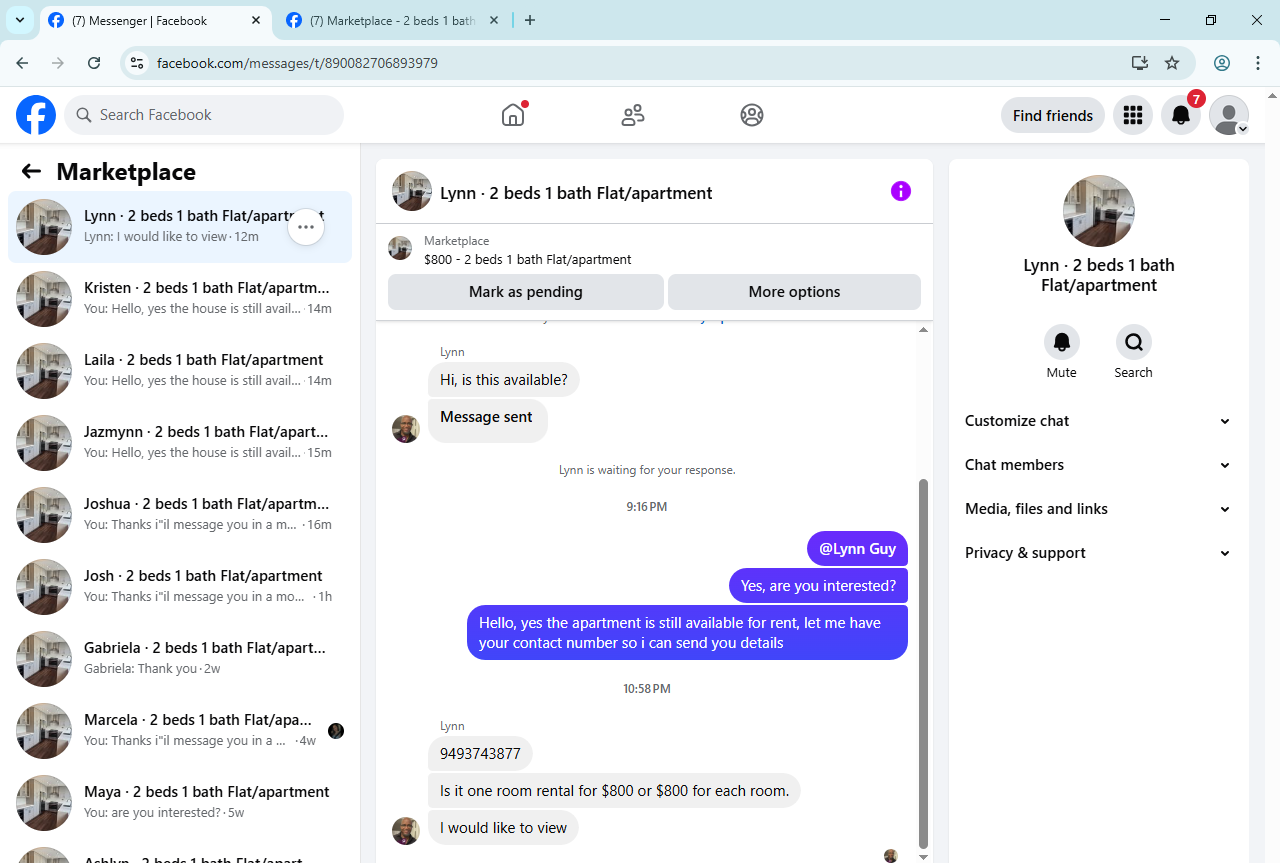Open the Chrome three-dot menu
Image resolution: width=1280 pixels, height=863 pixels.
[1258, 63]
